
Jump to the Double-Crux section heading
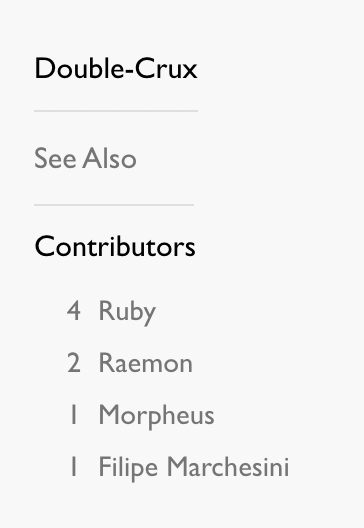[116, 69]
